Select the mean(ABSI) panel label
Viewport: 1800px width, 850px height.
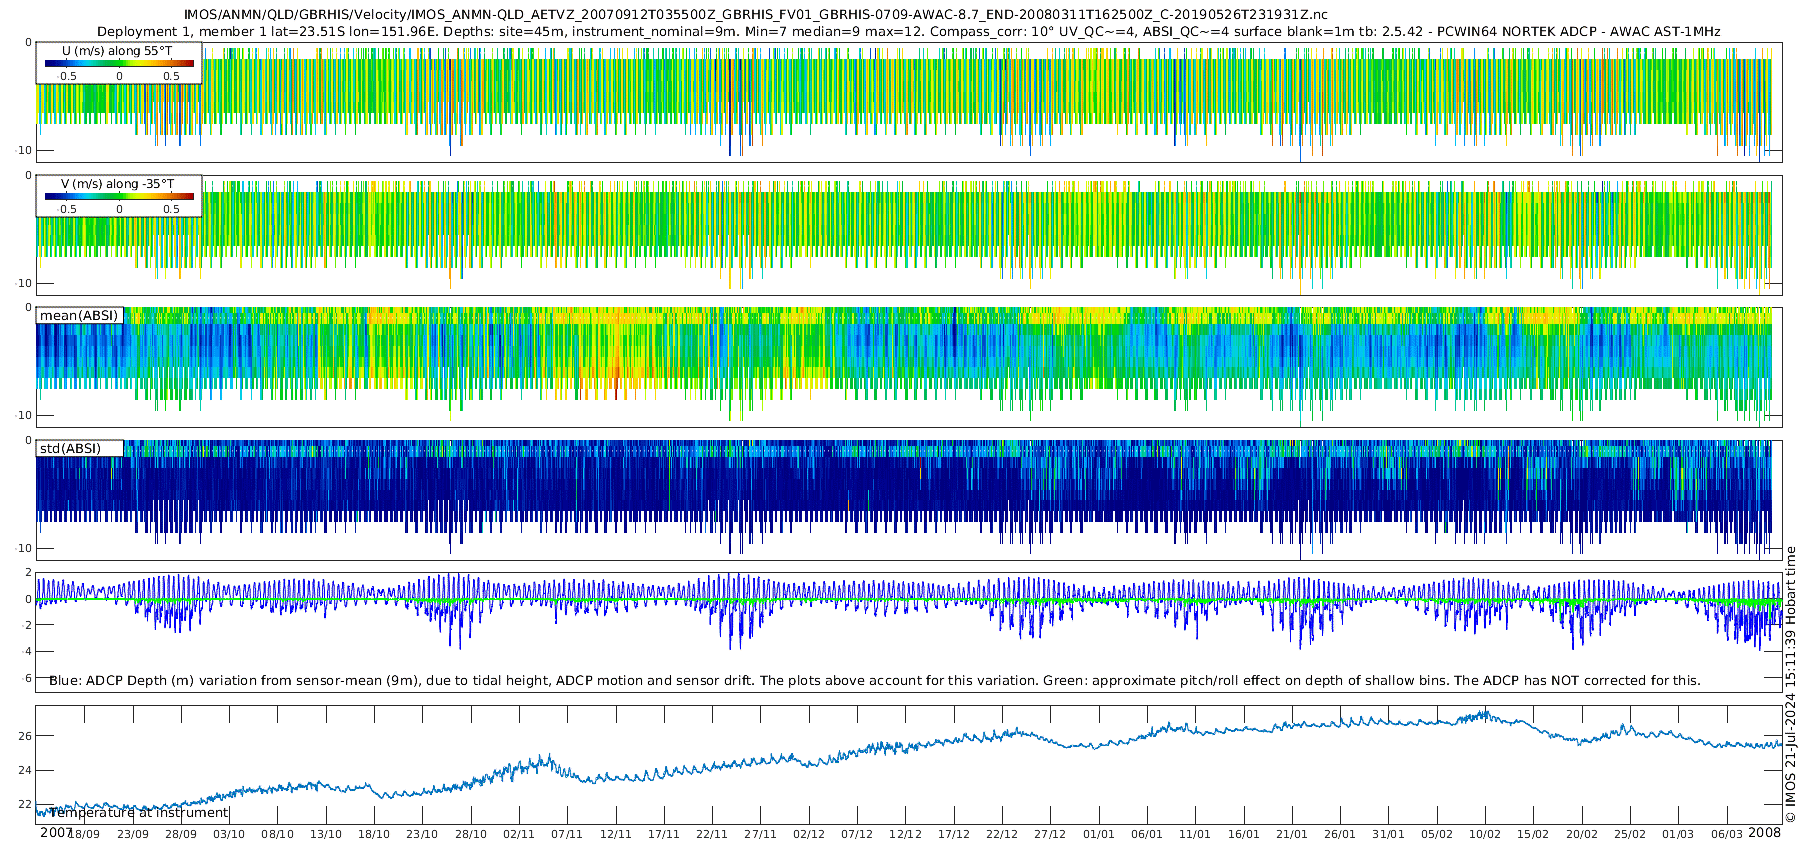tap(79, 316)
